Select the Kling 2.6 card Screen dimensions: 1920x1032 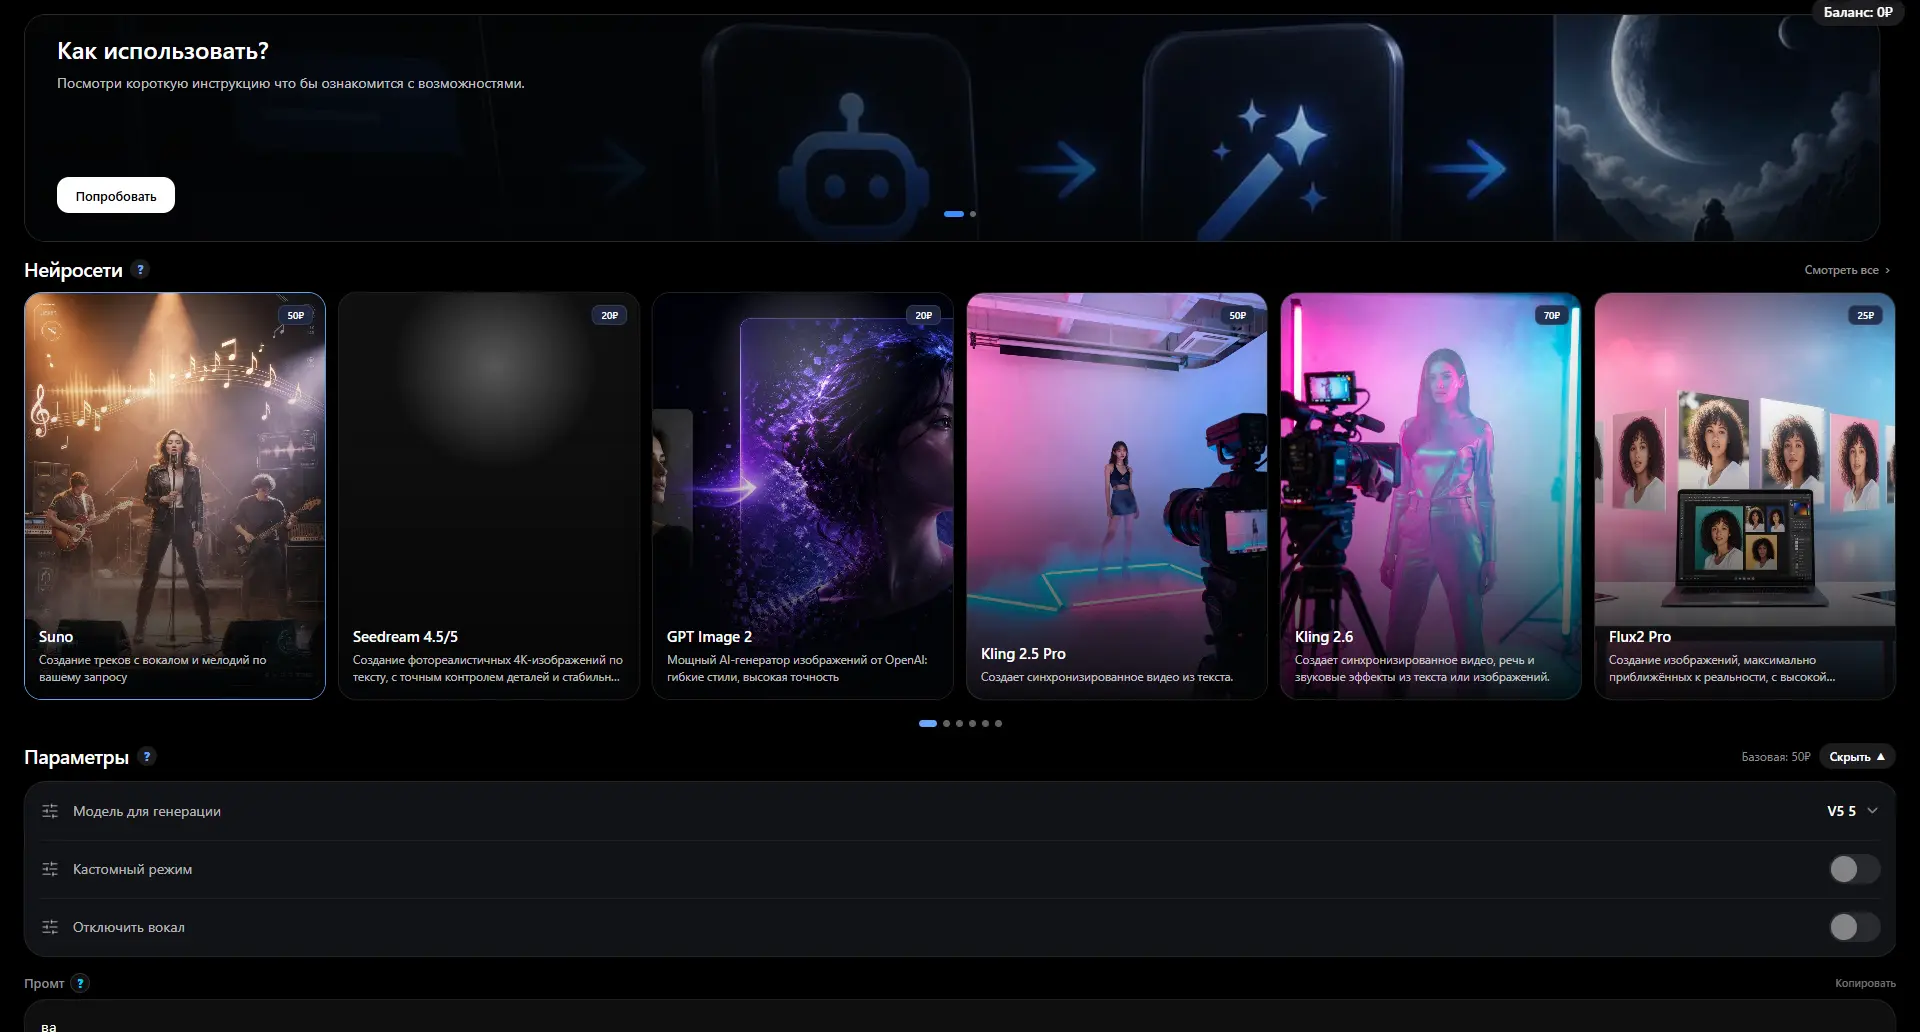tap(1431, 496)
